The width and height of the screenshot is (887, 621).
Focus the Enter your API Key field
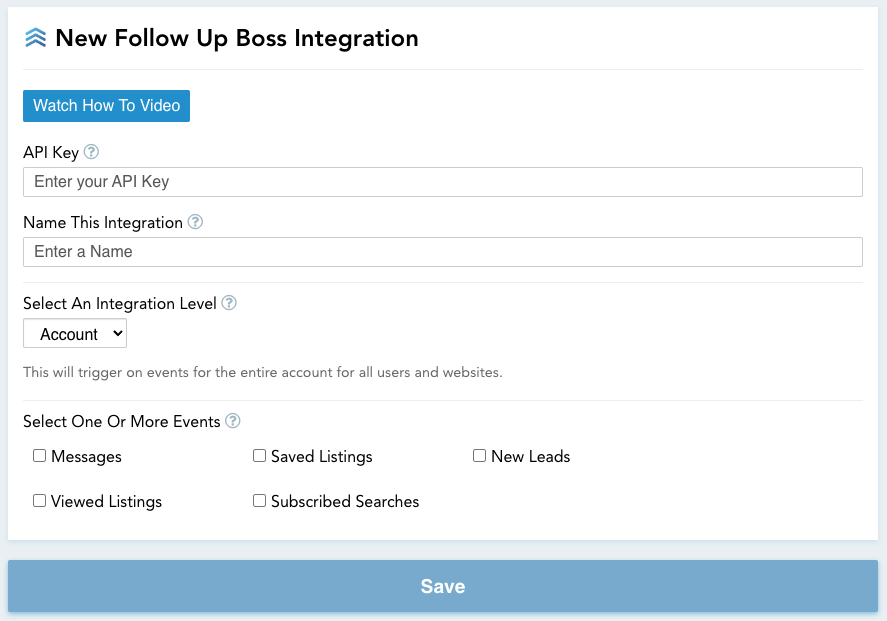click(x=443, y=182)
